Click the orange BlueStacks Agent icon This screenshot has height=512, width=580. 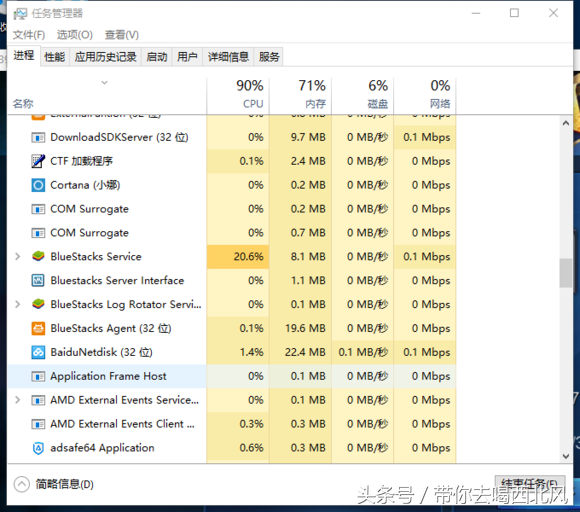coord(38,328)
